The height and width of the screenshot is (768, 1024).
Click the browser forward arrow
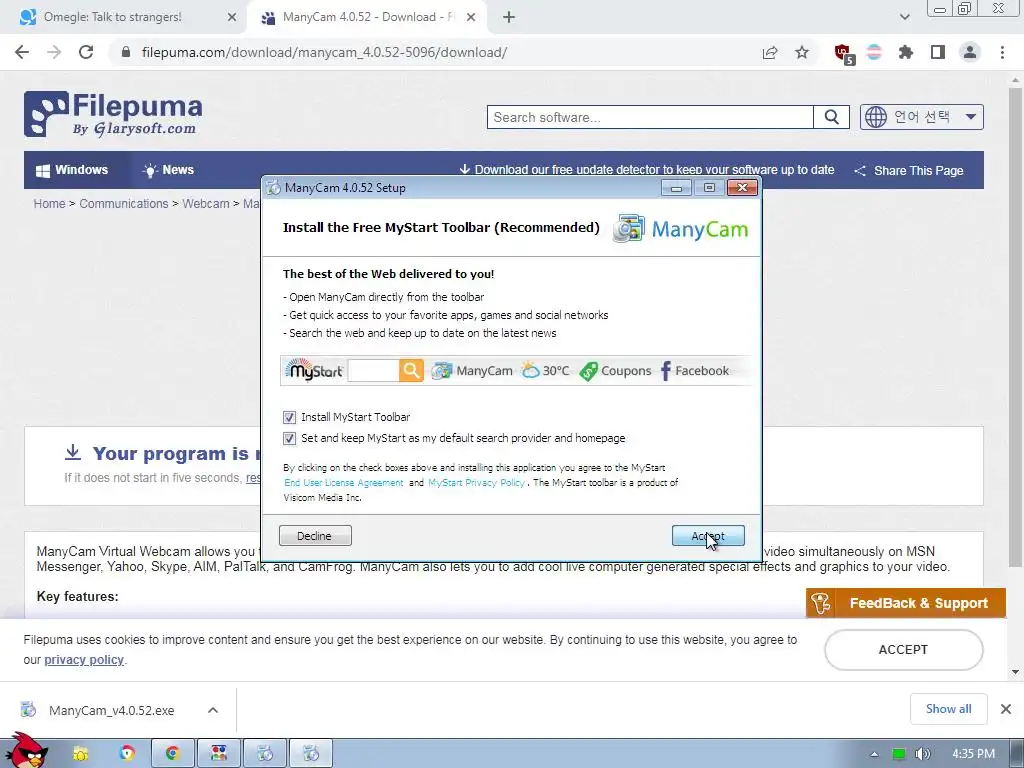coord(54,52)
